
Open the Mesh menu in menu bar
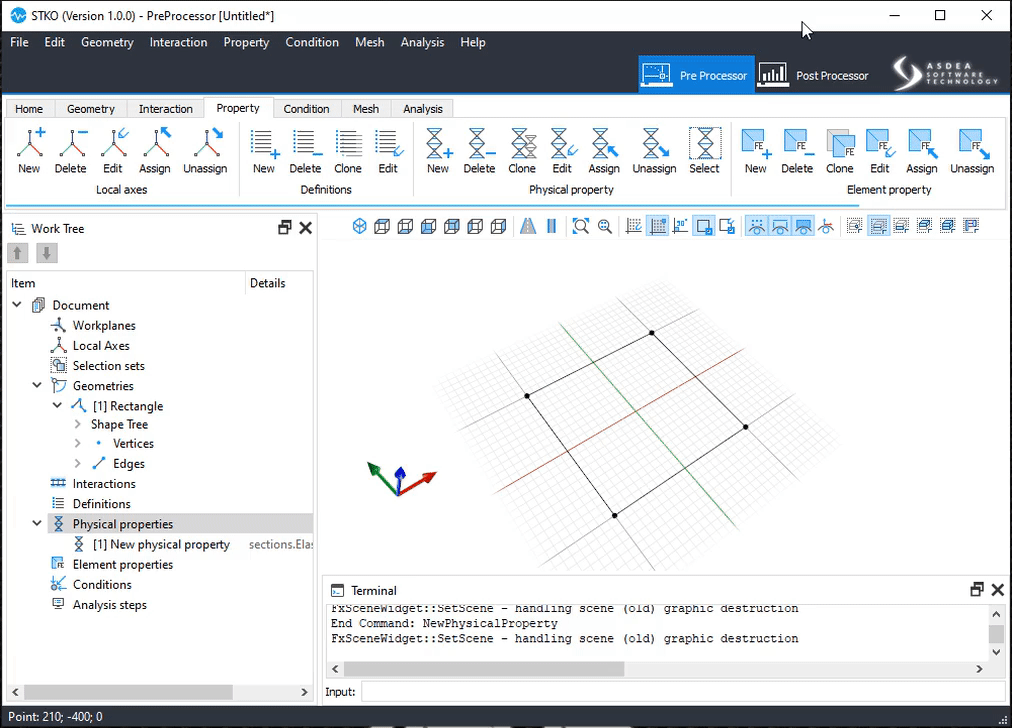[x=369, y=42]
